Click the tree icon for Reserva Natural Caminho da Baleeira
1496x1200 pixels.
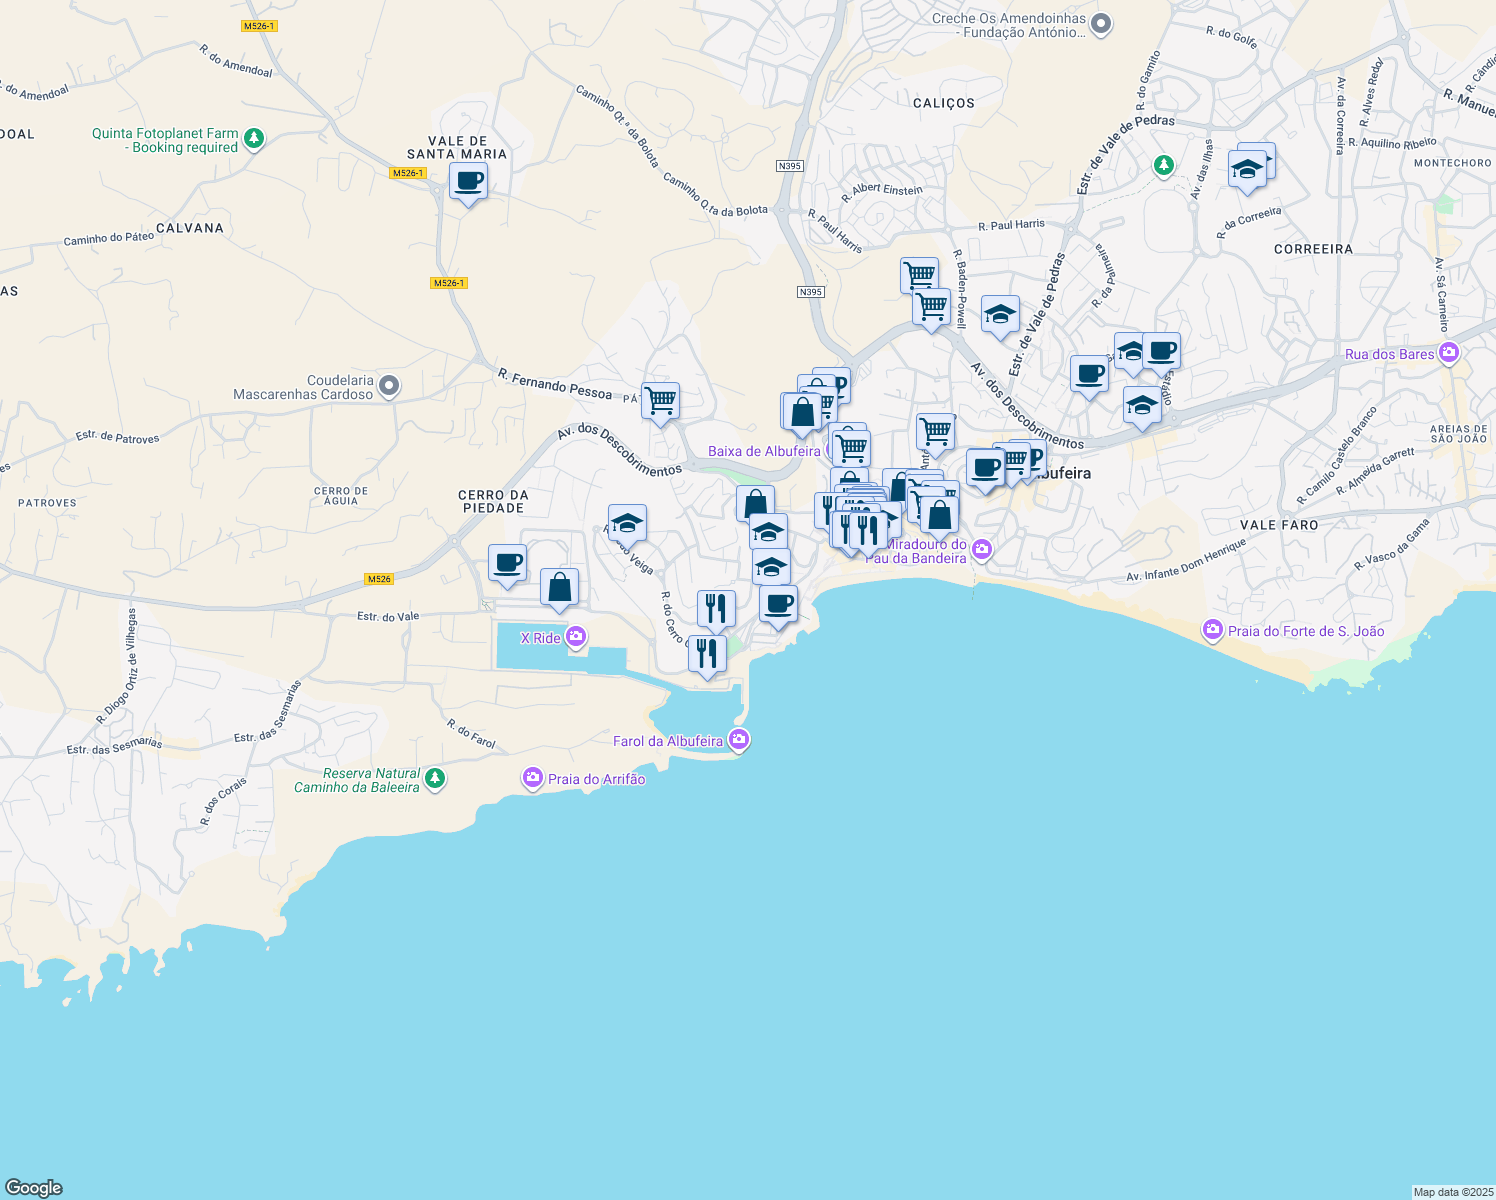click(434, 778)
